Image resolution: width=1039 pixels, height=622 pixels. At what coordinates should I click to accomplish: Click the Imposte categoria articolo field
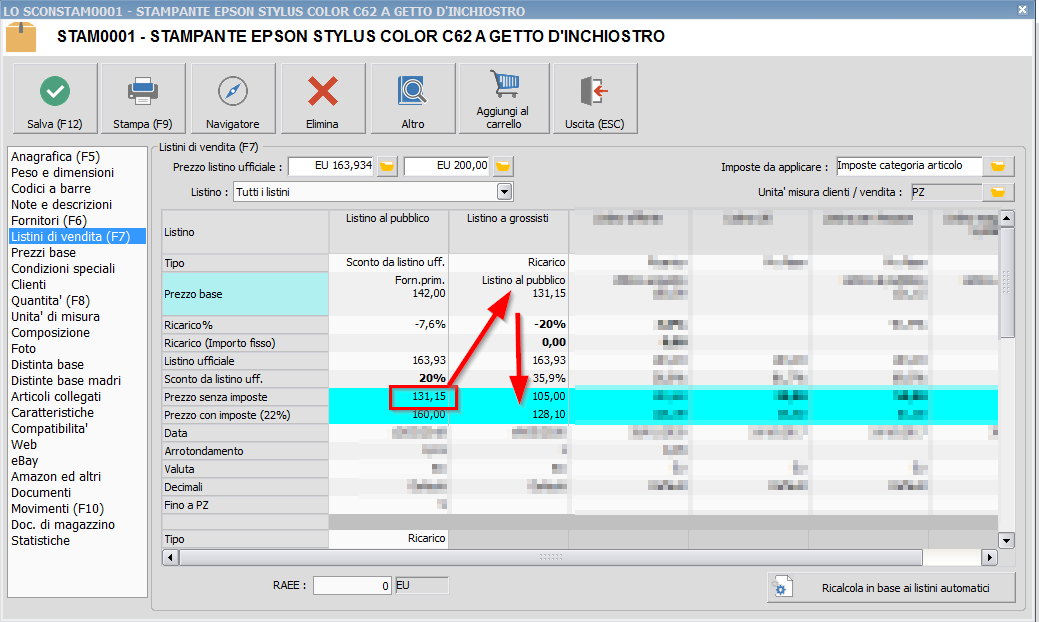[x=908, y=166]
